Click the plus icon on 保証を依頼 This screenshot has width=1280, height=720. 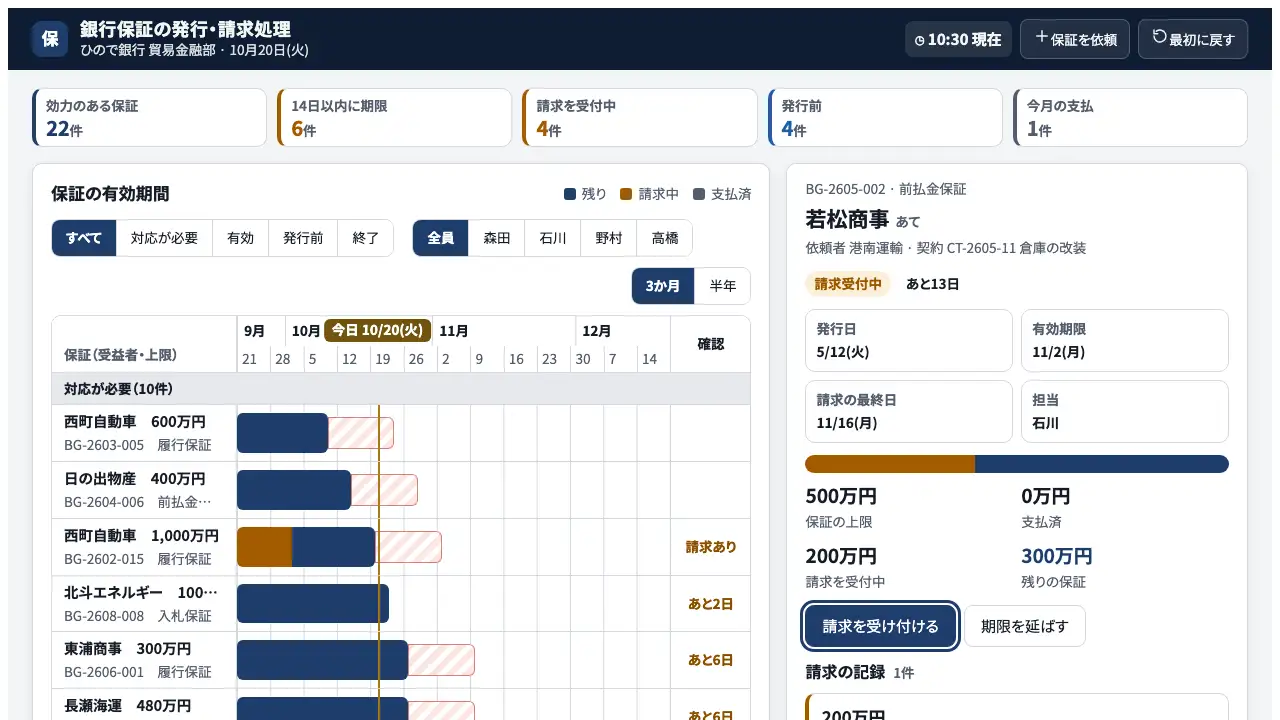coord(1042,37)
